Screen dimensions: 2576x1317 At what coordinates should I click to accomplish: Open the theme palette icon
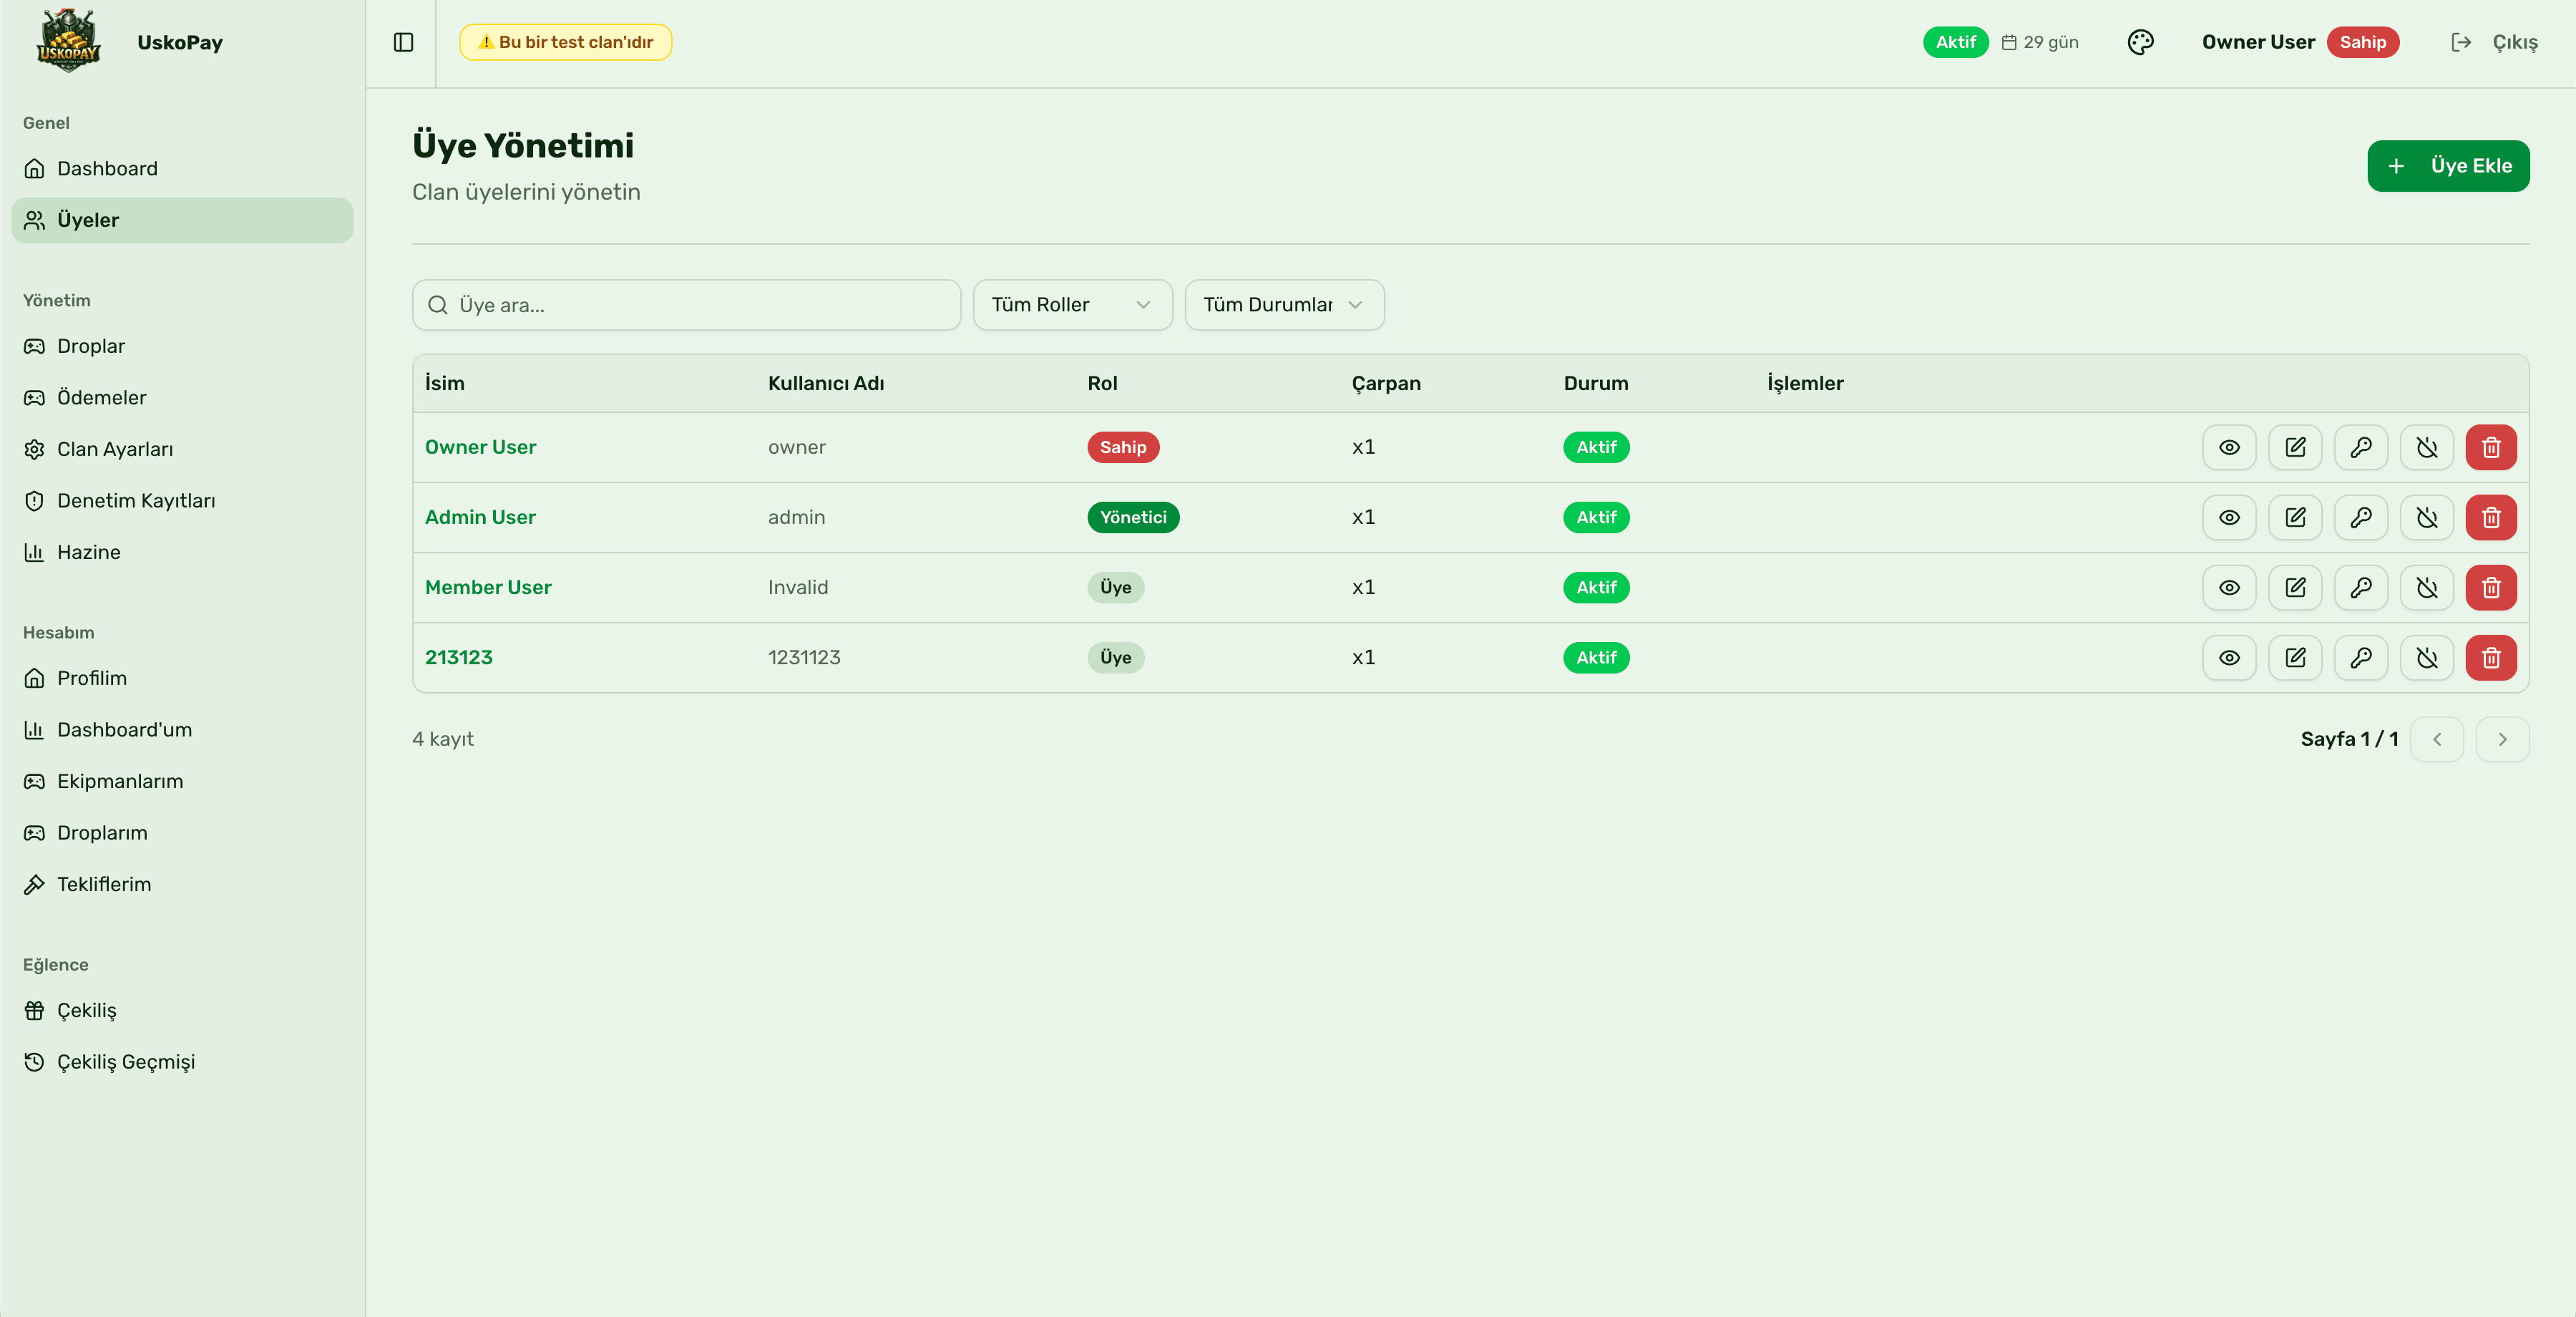[2141, 42]
